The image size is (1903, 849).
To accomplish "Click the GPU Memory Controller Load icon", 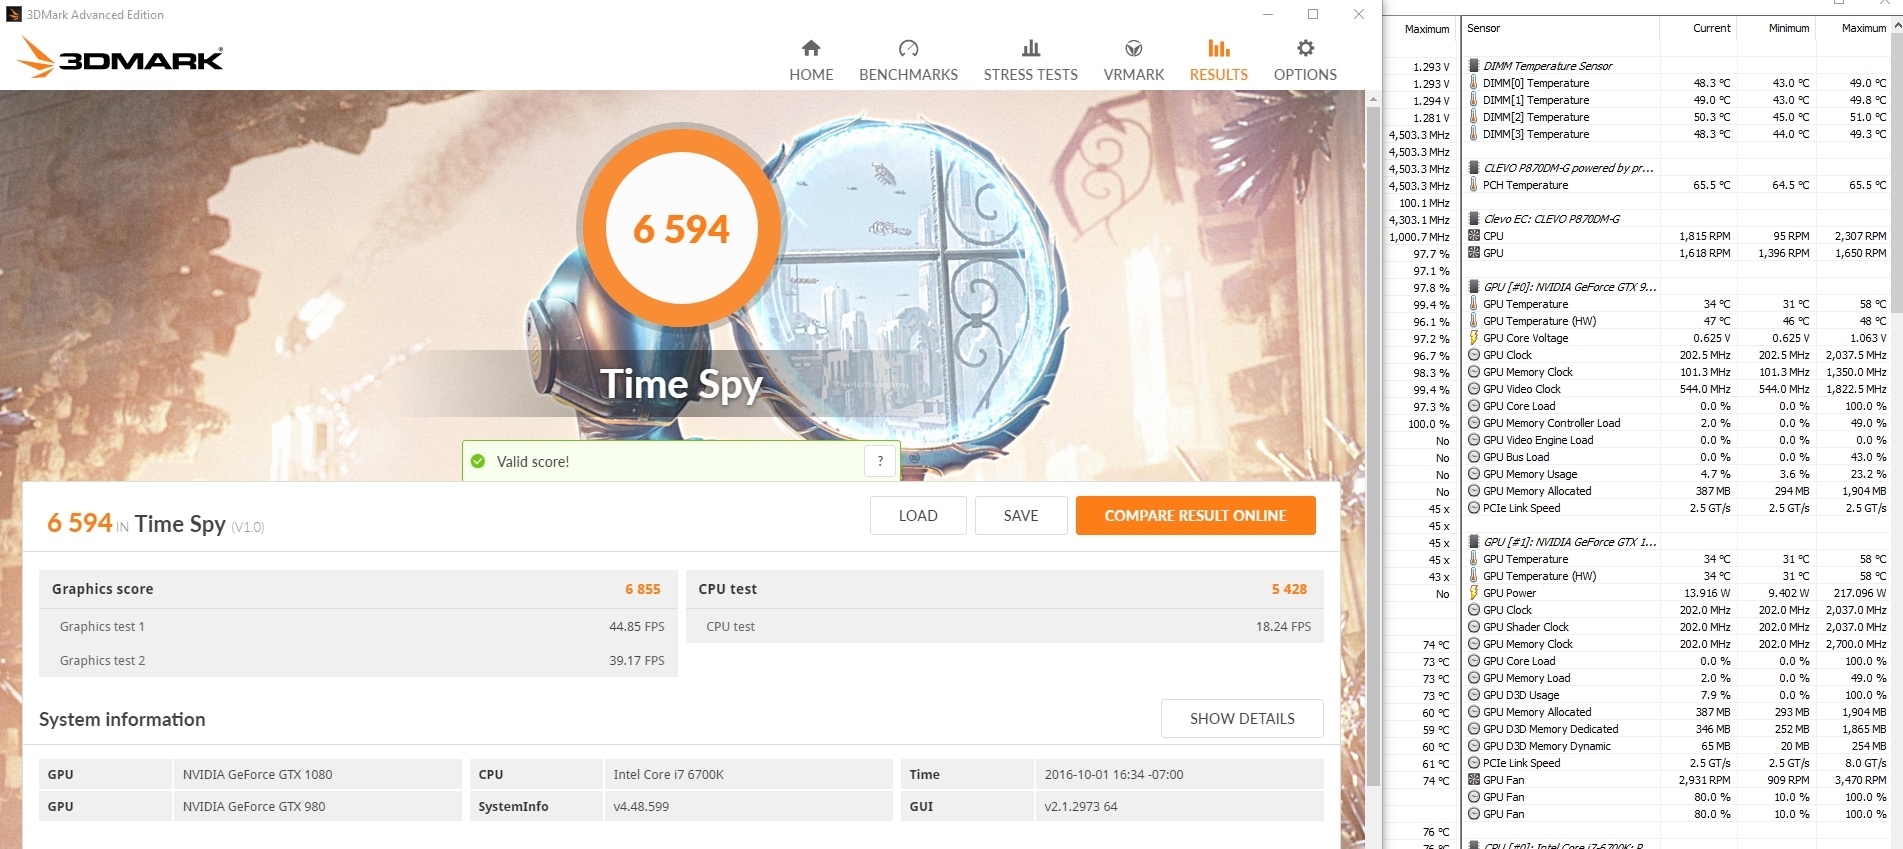I will [1474, 423].
